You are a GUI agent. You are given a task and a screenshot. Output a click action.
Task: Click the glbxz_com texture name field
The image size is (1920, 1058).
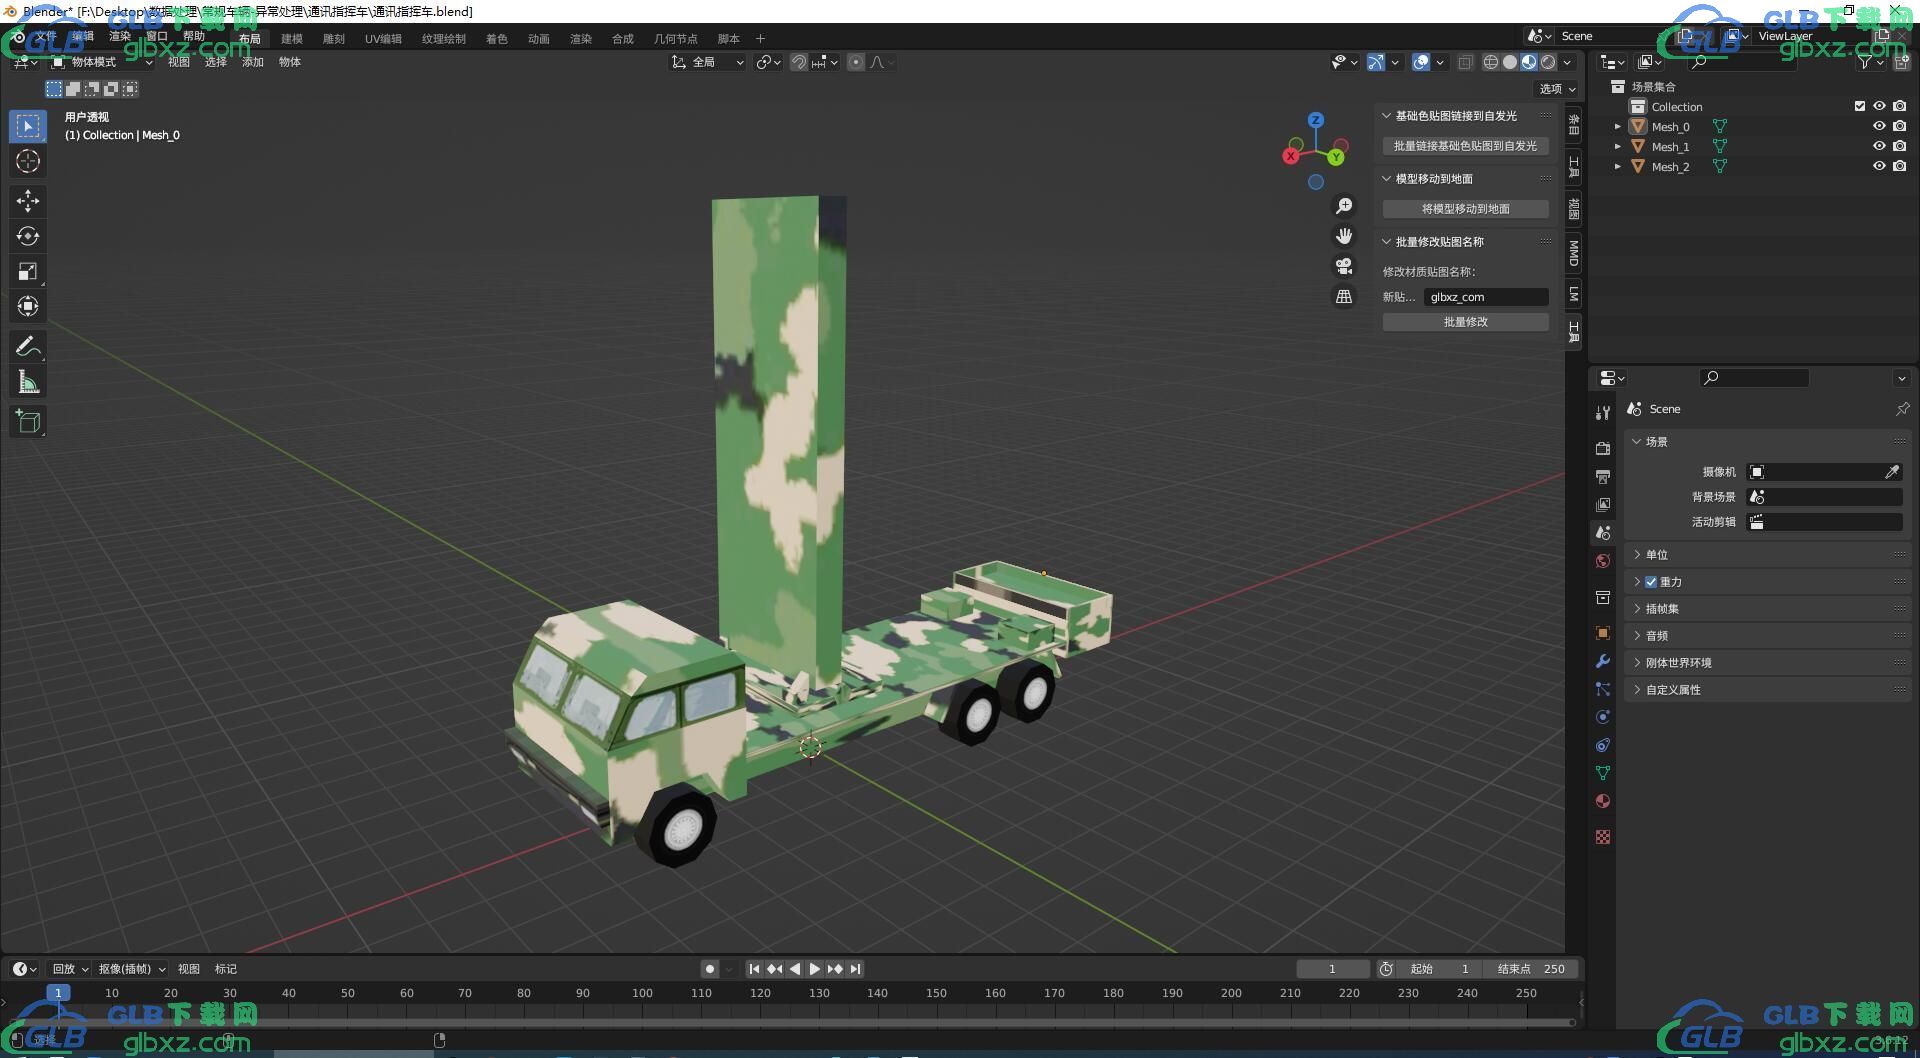(x=1485, y=297)
